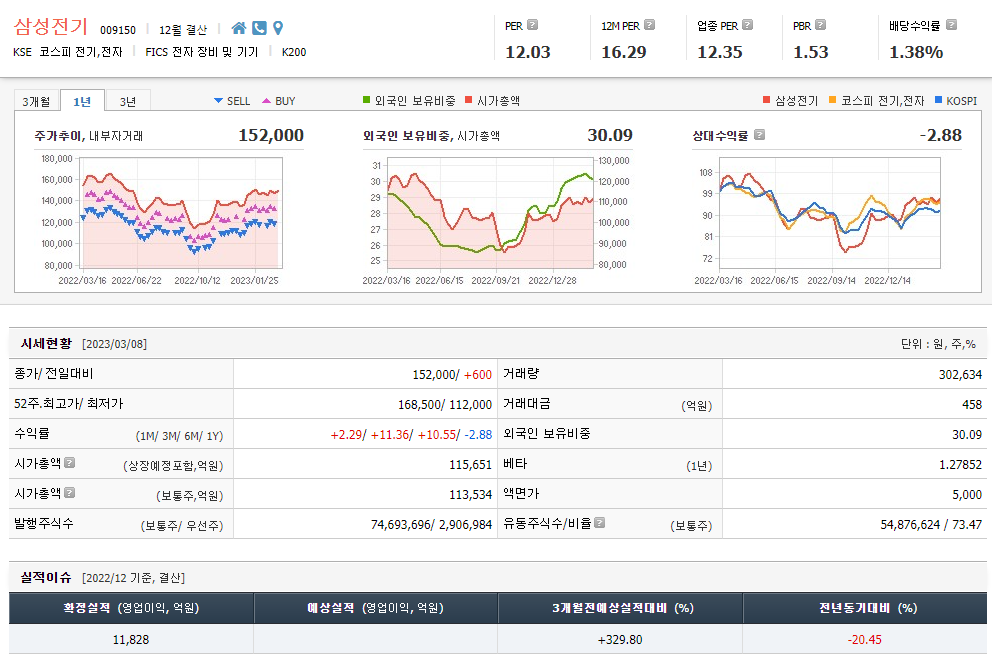
Task: Click KSE 코스피 전기,전자 sector label
Action: (68, 52)
